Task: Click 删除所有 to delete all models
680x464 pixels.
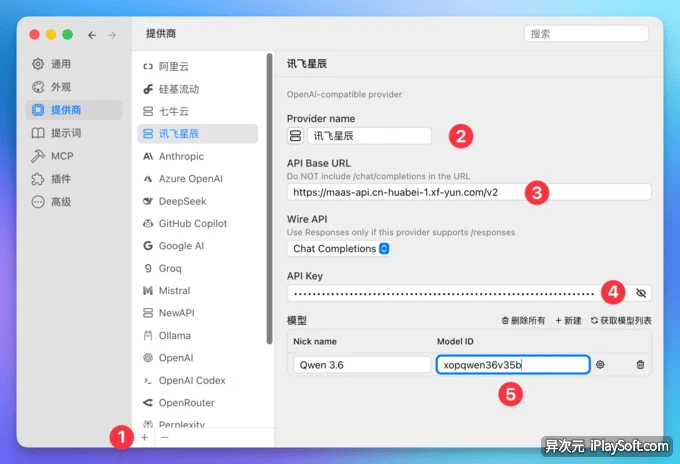Action: [523, 321]
